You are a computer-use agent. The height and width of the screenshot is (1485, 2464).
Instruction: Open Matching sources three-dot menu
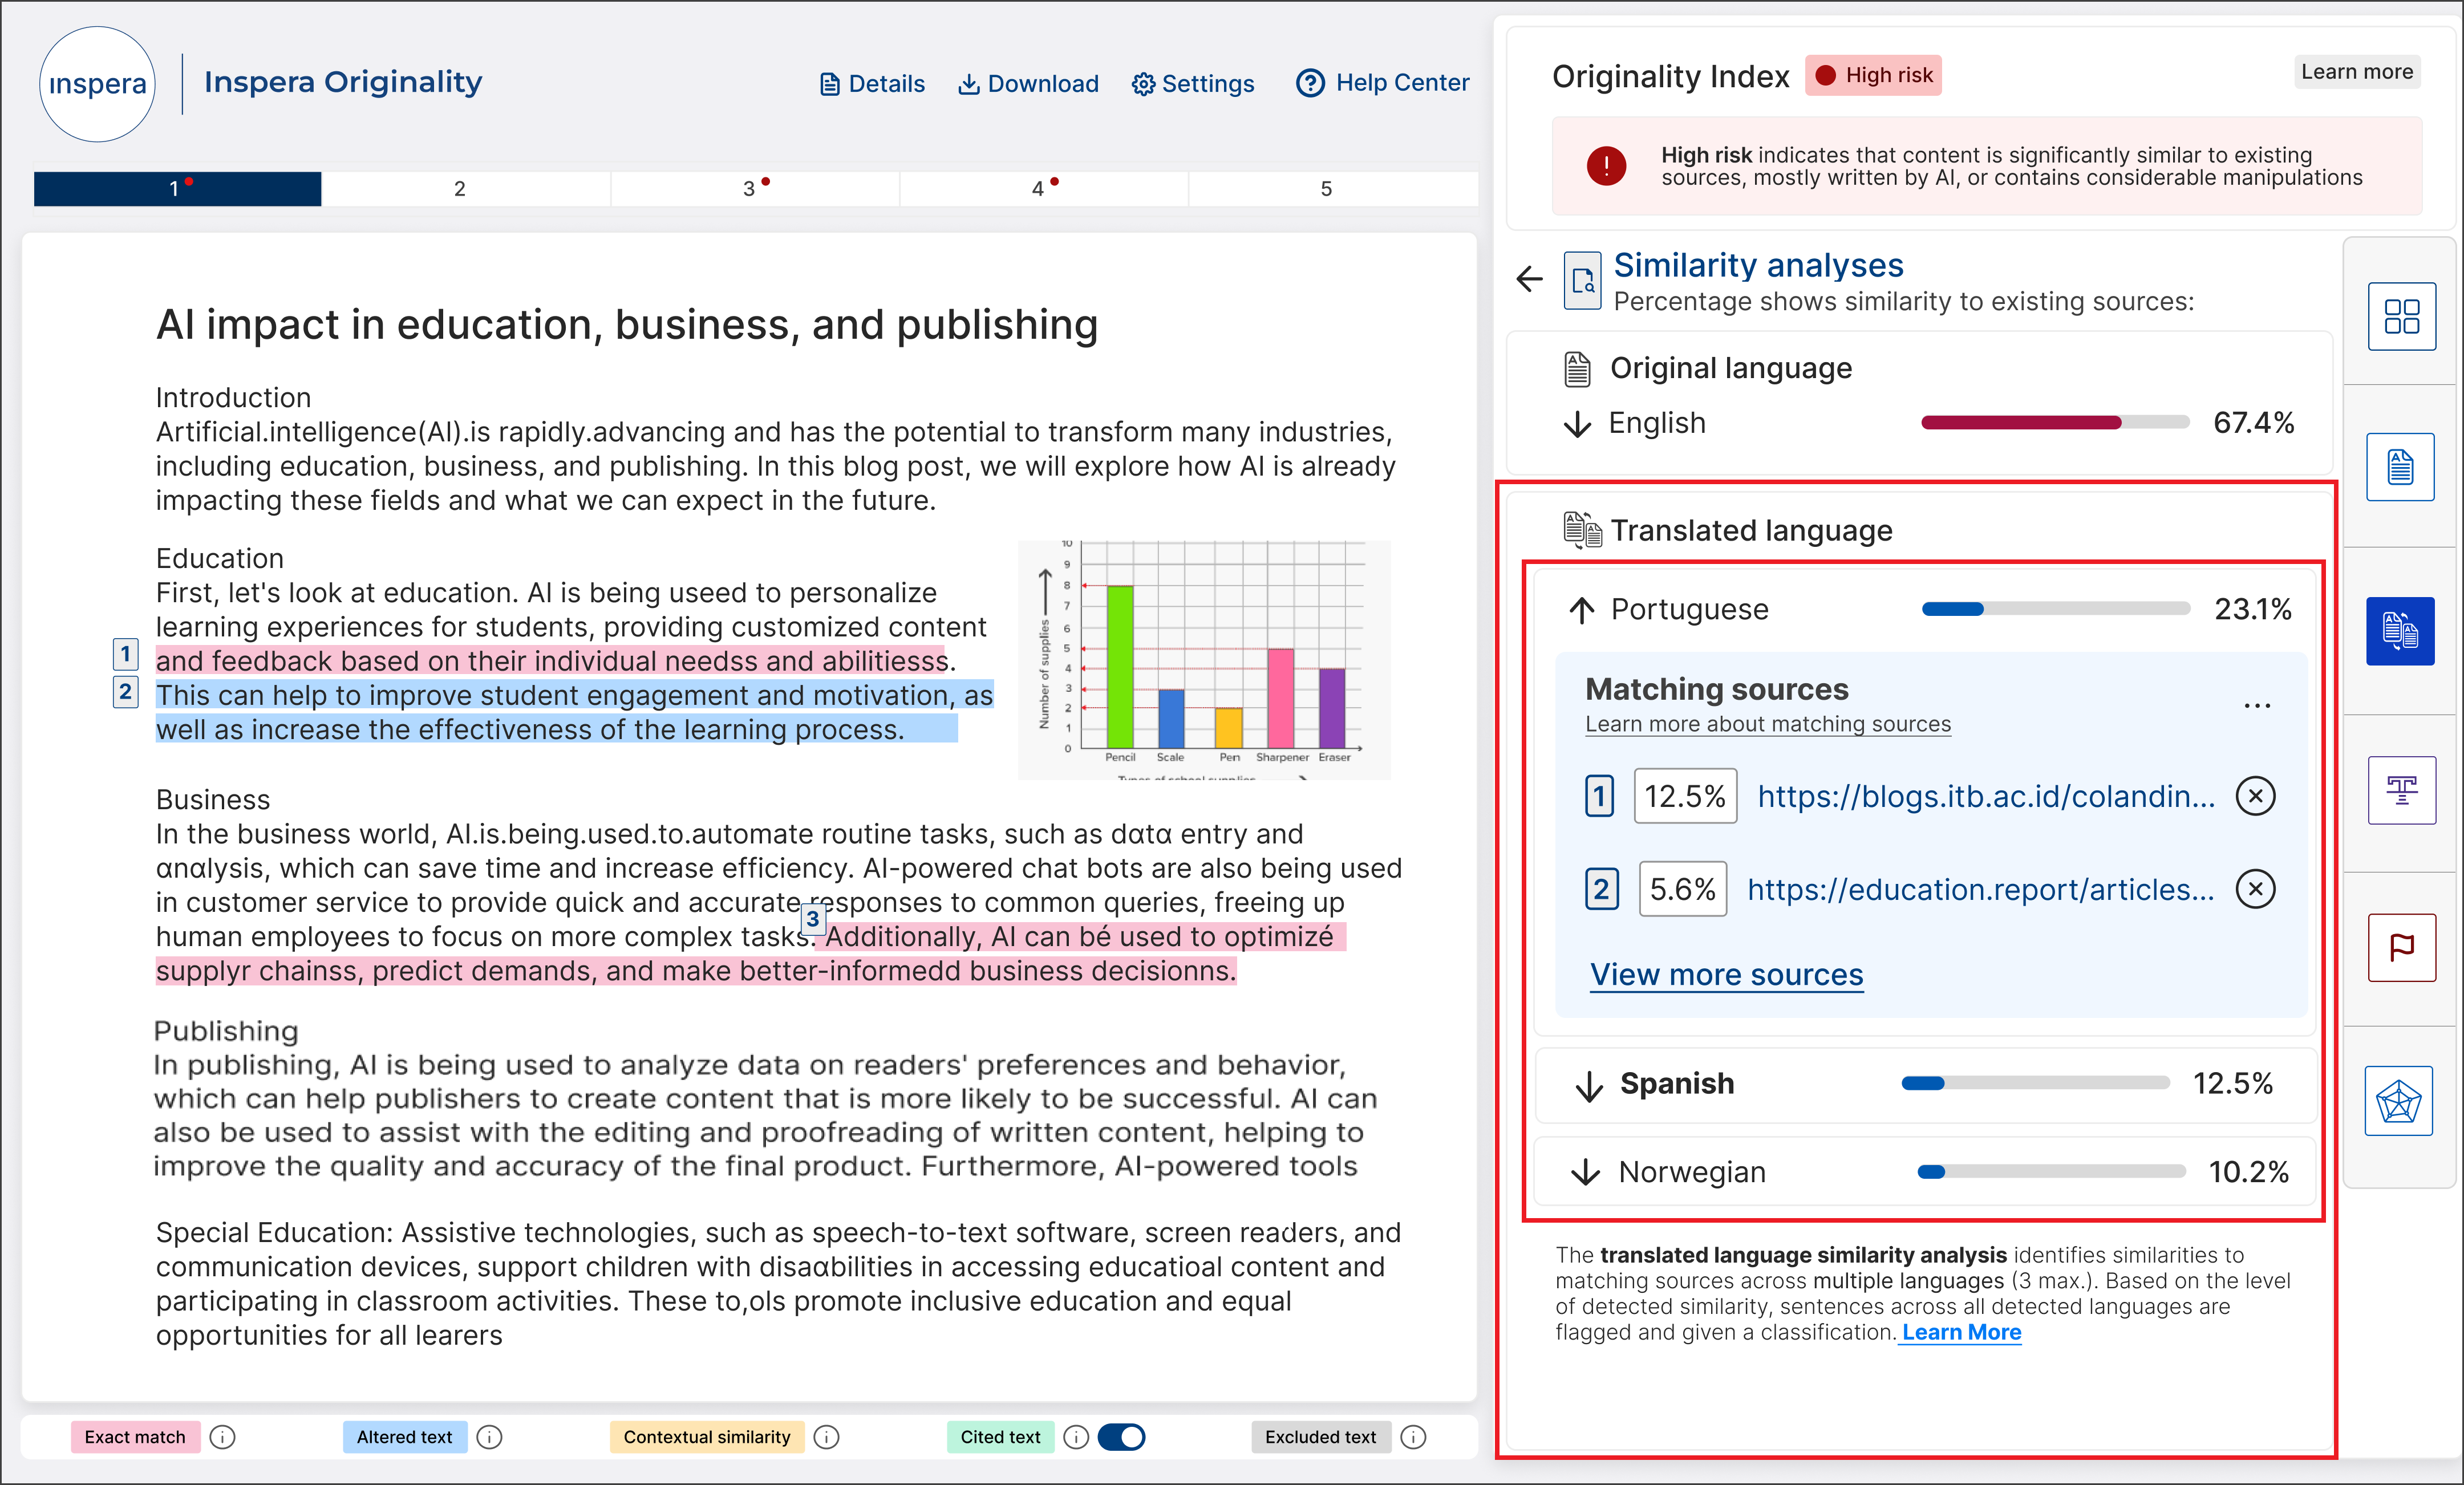[2257, 705]
